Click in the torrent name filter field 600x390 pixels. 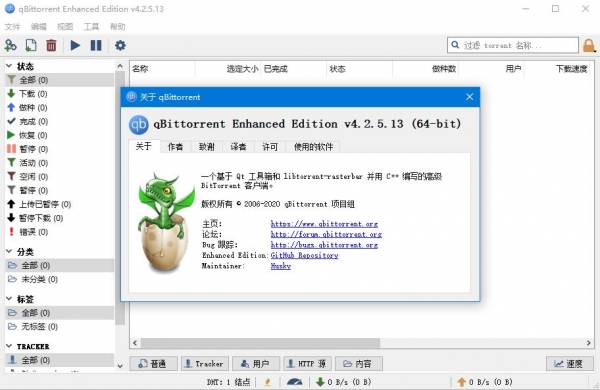pos(513,45)
